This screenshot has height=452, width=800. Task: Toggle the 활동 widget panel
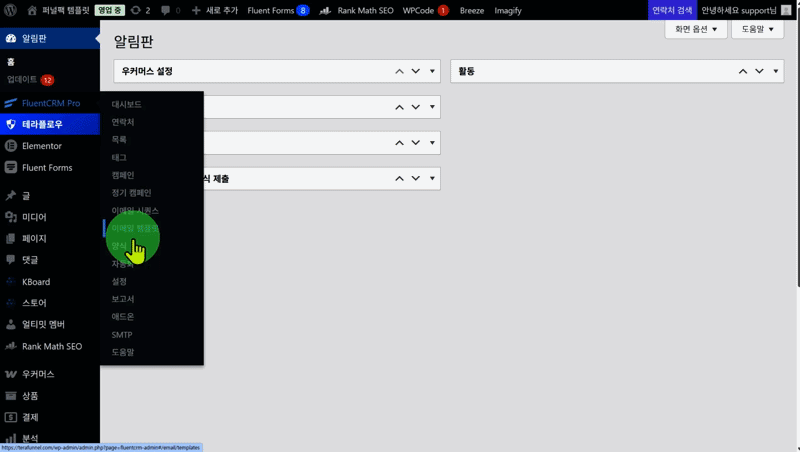click(775, 72)
